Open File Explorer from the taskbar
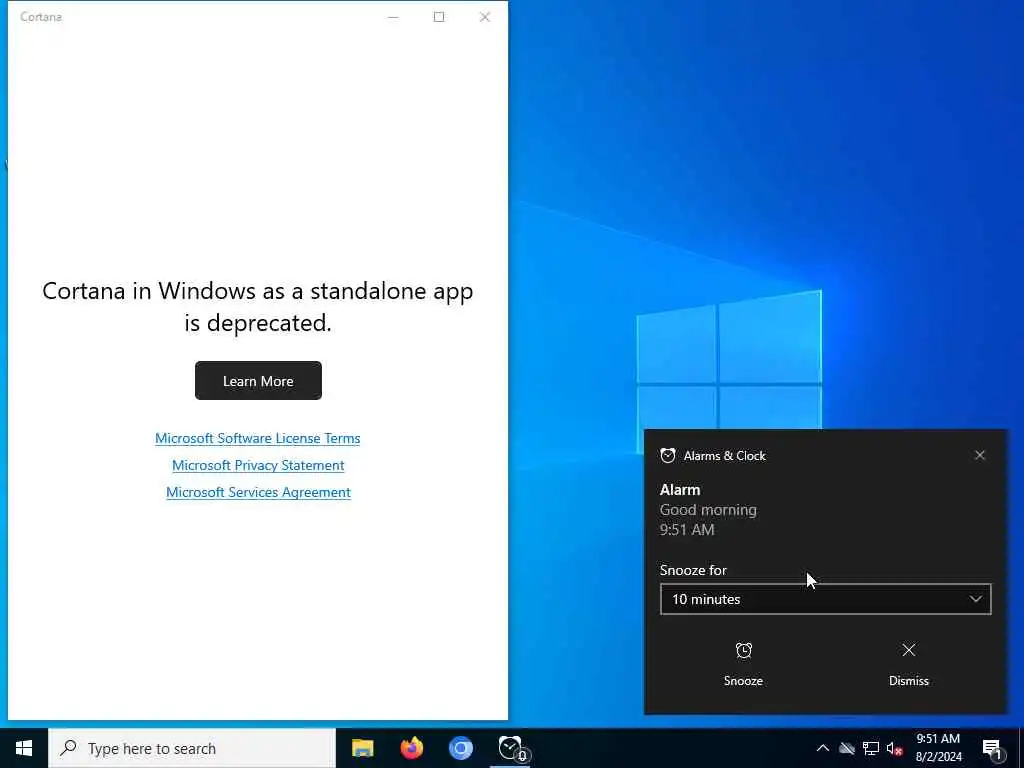 point(362,748)
